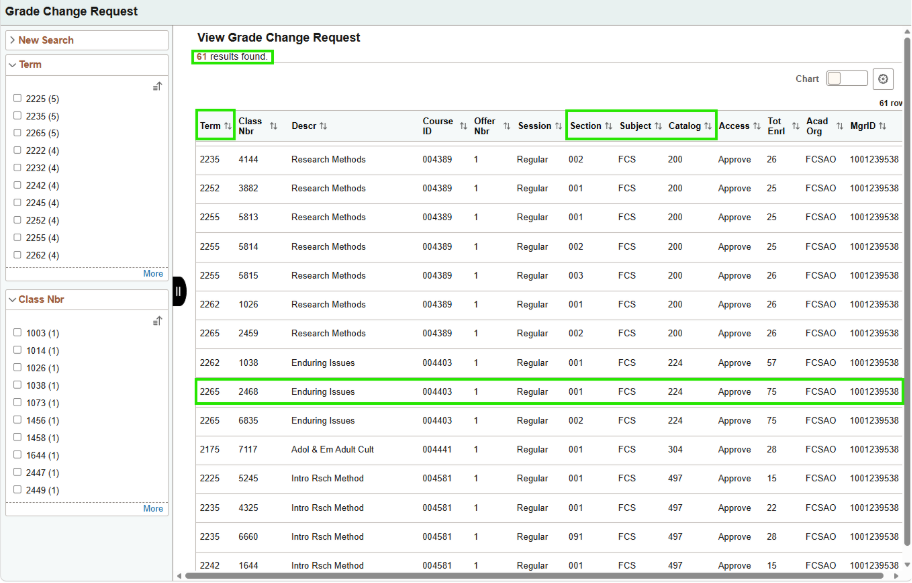The image size is (912, 583).
Task: Sort by Access column arrows
Action: point(757,126)
